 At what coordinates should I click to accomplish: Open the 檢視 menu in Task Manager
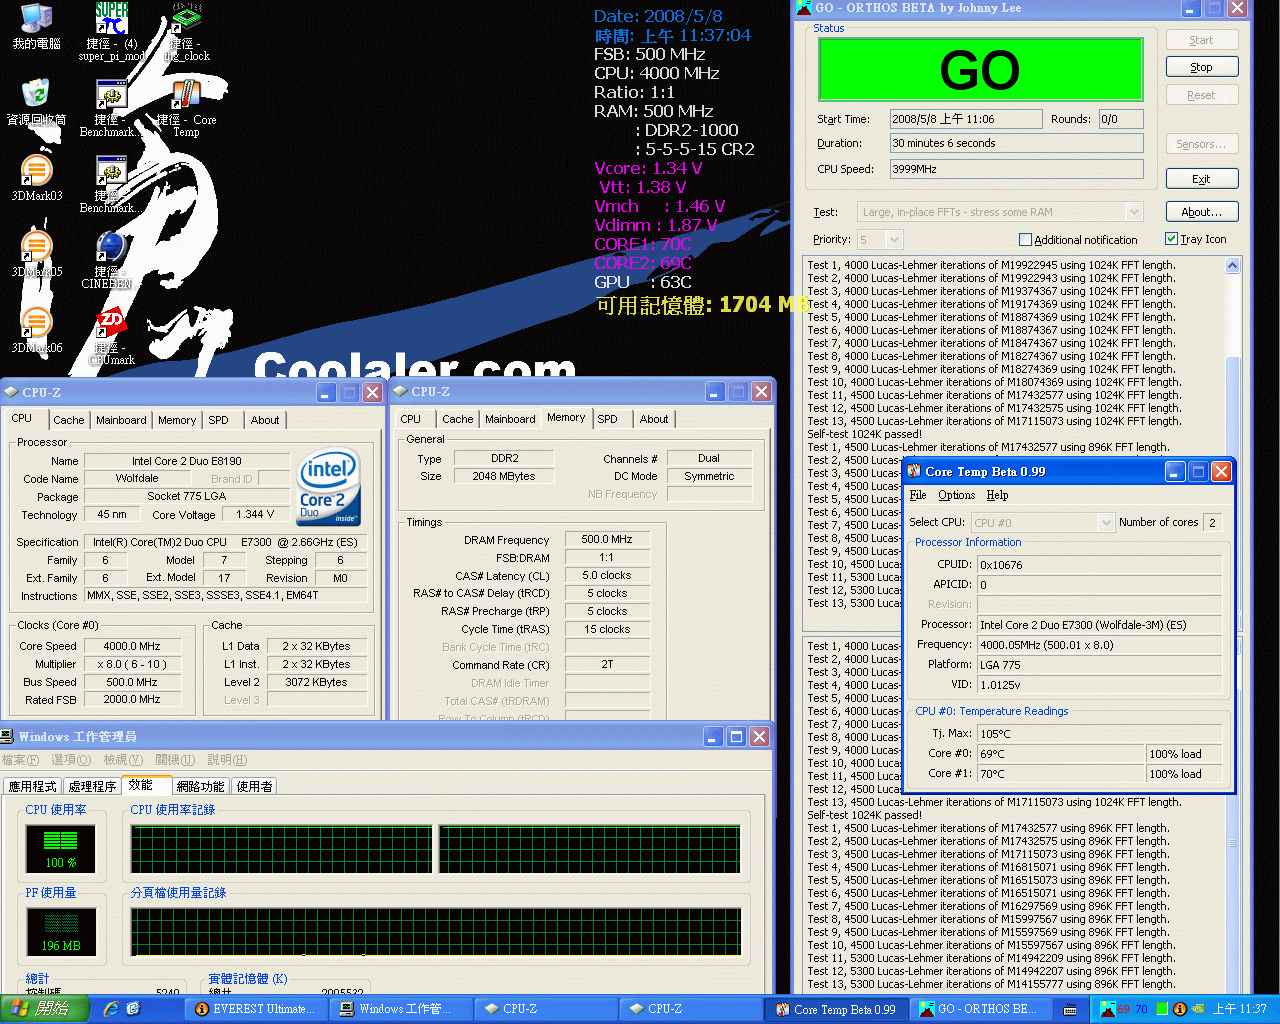(x=123, y=760)
